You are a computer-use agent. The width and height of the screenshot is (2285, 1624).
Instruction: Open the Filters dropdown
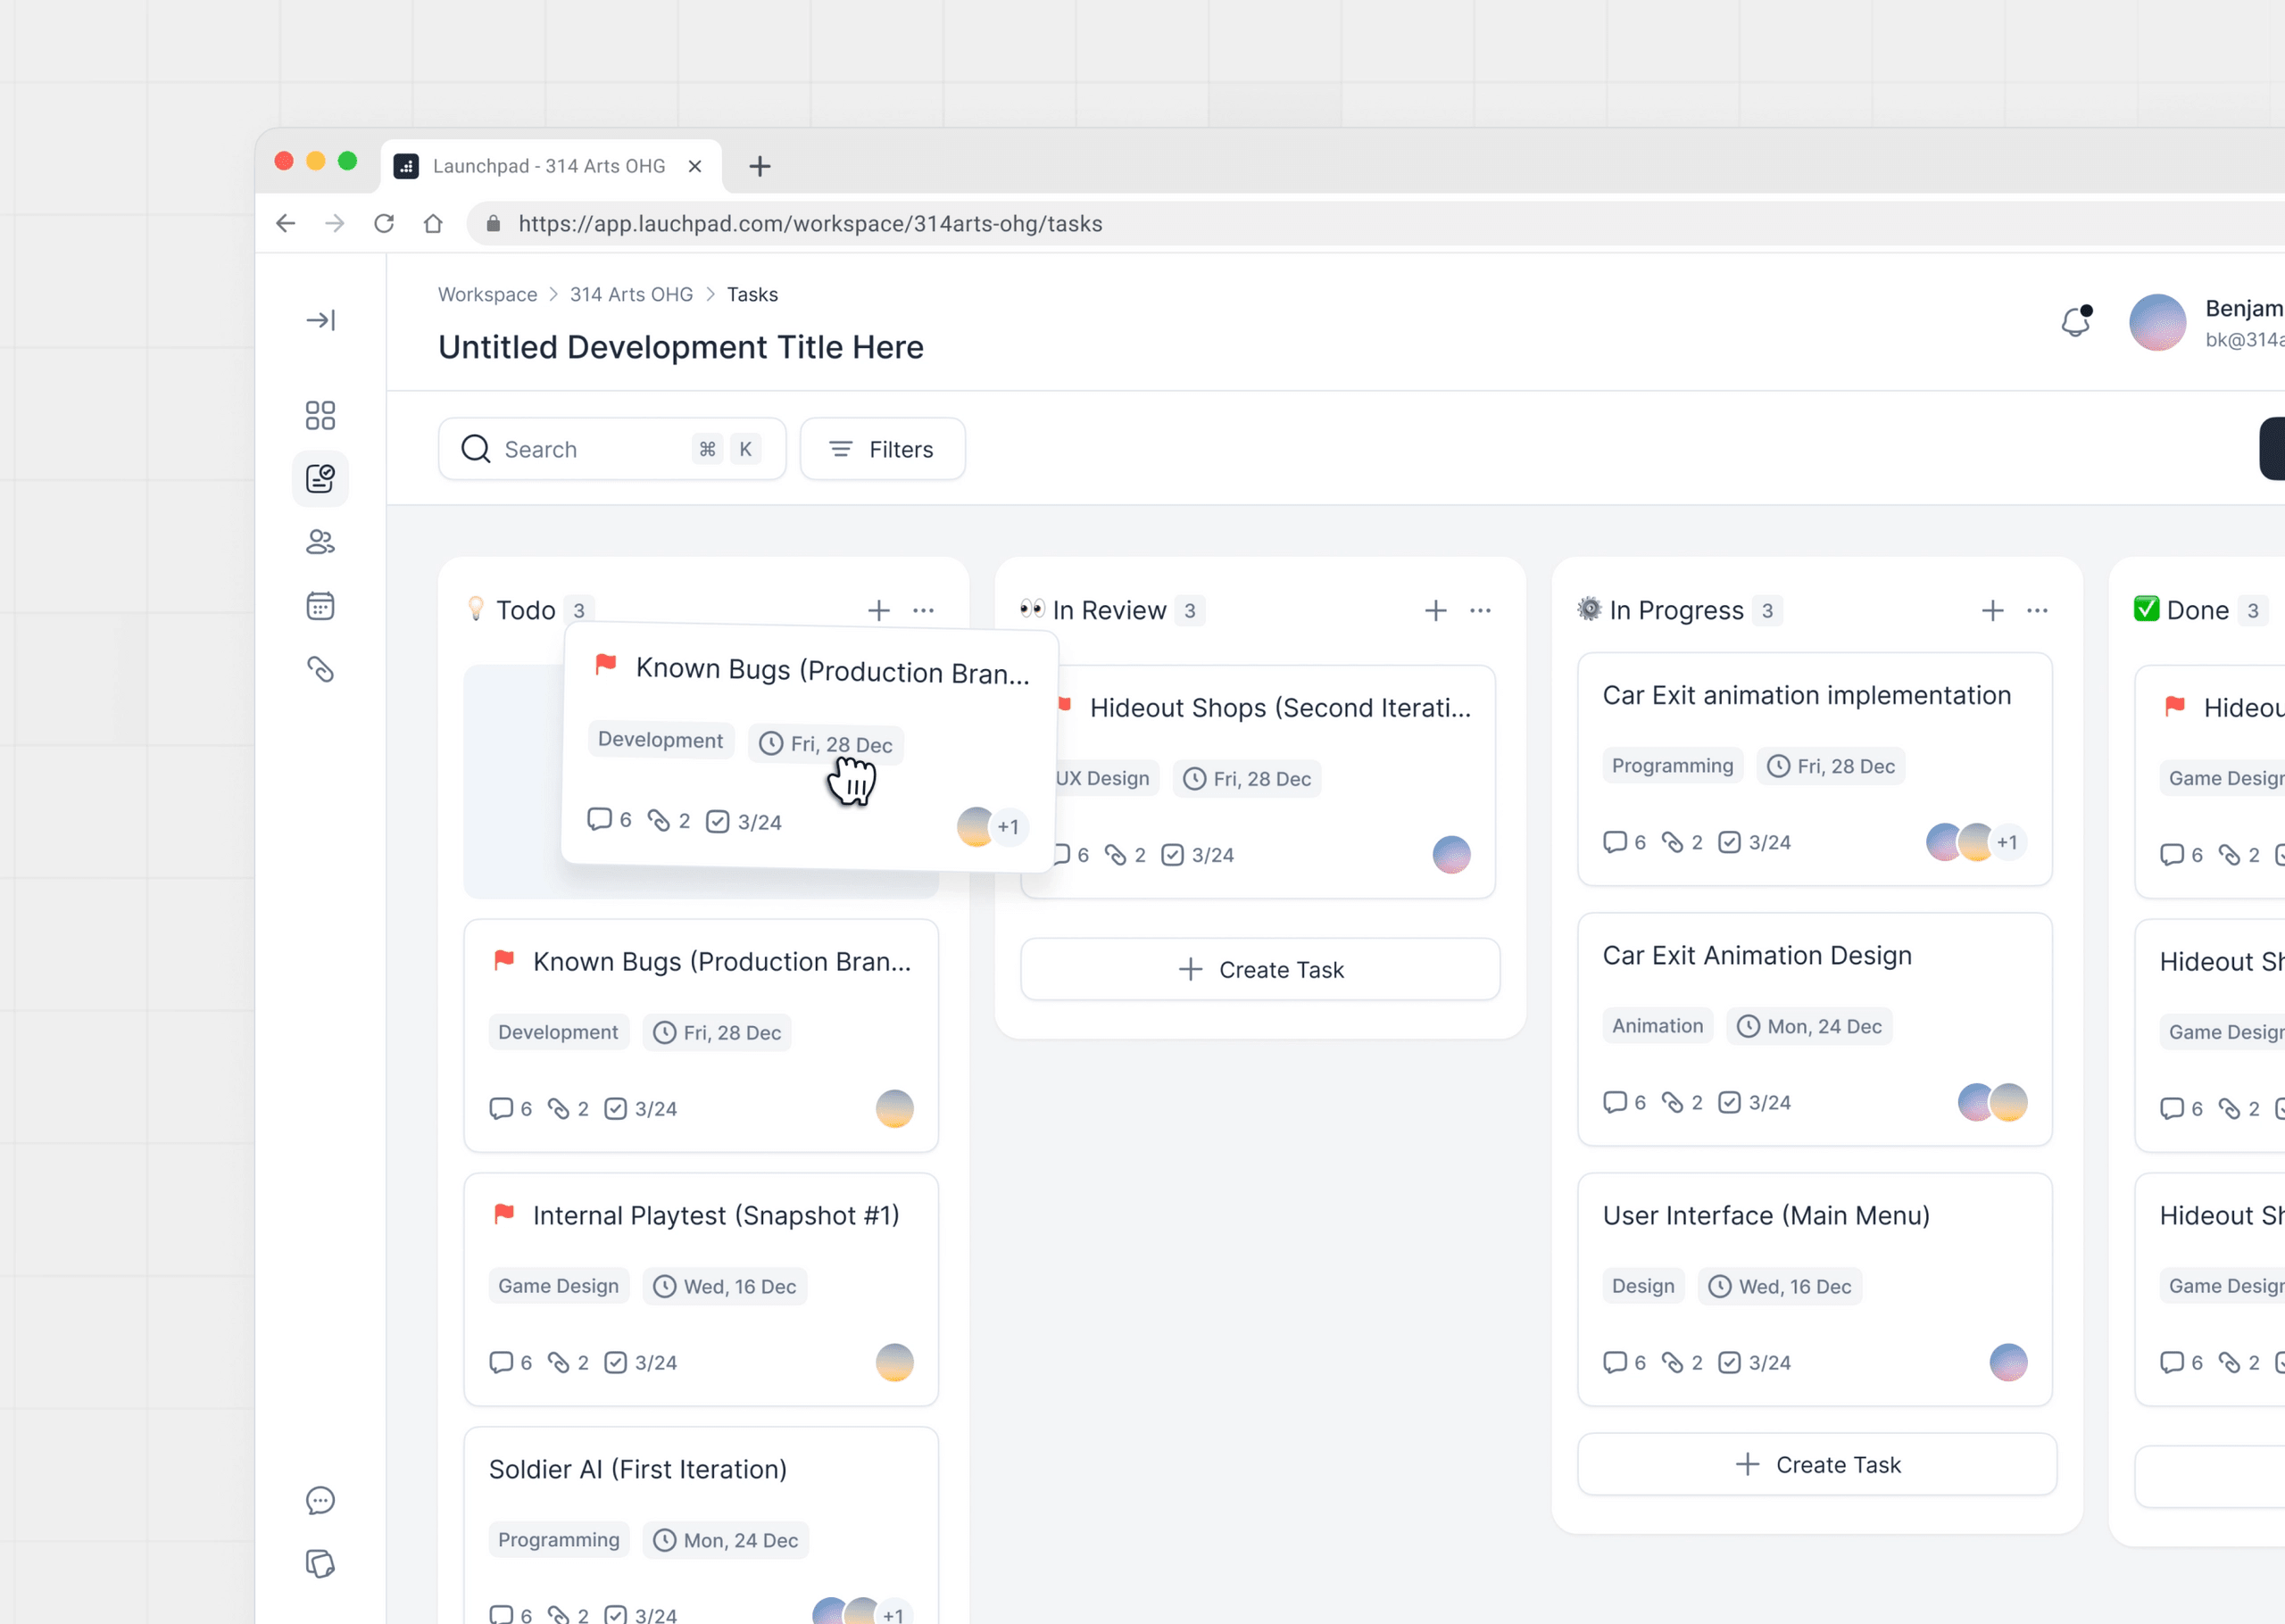click(x=883, y=449)
